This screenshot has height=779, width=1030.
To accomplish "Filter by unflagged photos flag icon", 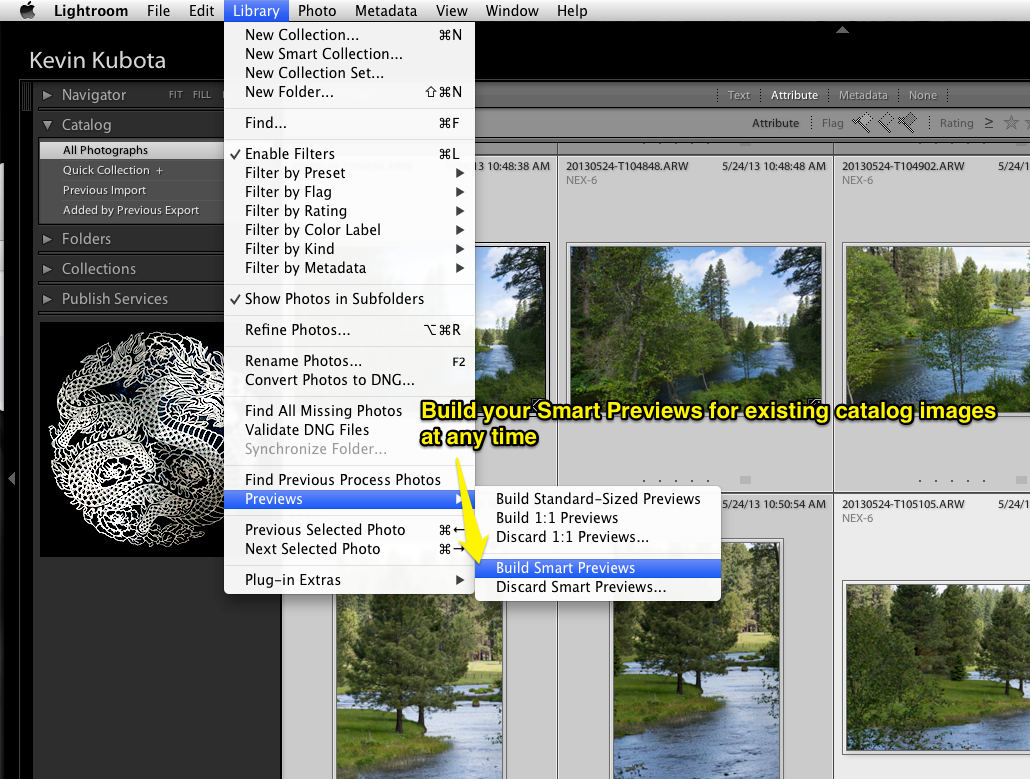I will [885, 122].
